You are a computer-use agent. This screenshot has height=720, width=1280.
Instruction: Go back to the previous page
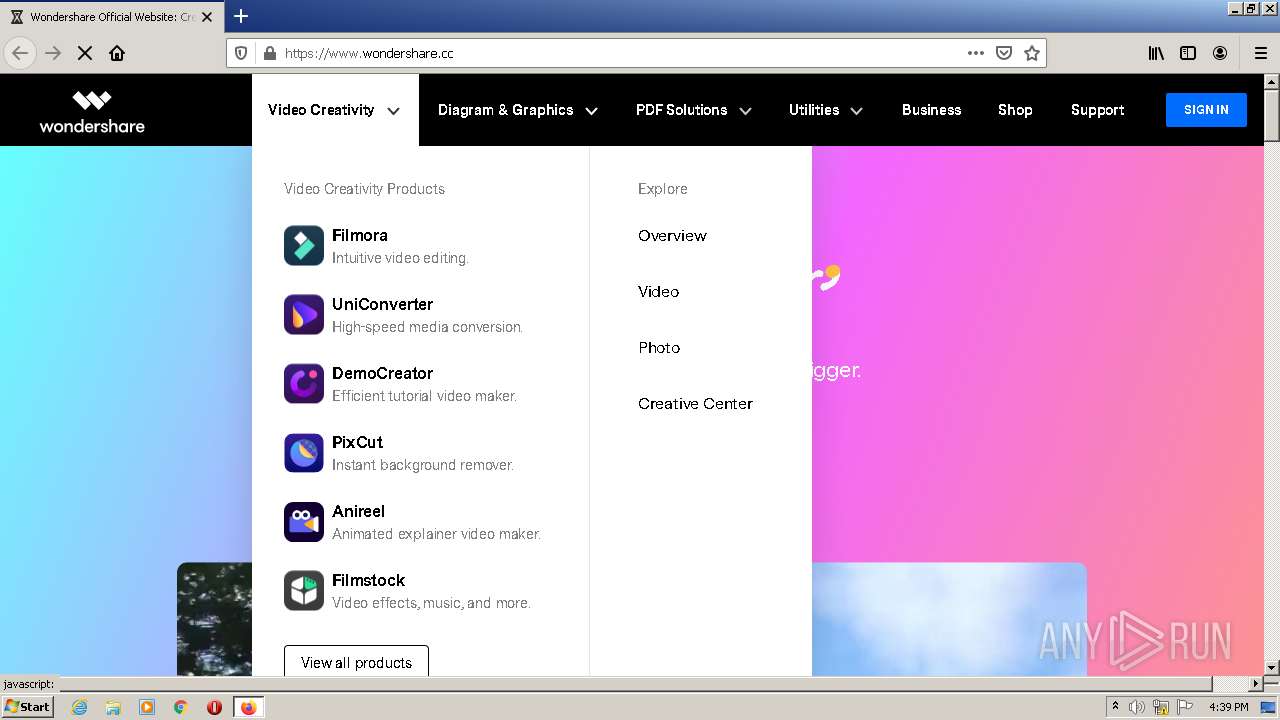tap(20, 53)
